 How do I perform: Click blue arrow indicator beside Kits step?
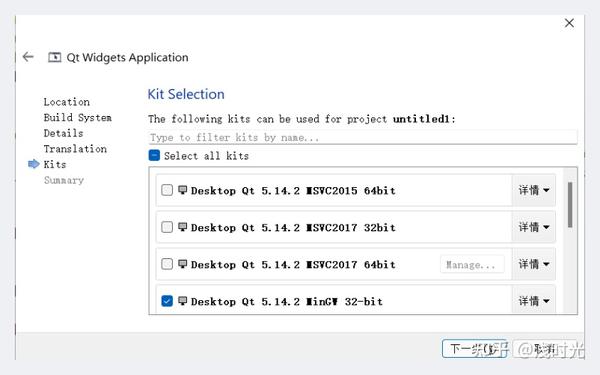(34, 164)
